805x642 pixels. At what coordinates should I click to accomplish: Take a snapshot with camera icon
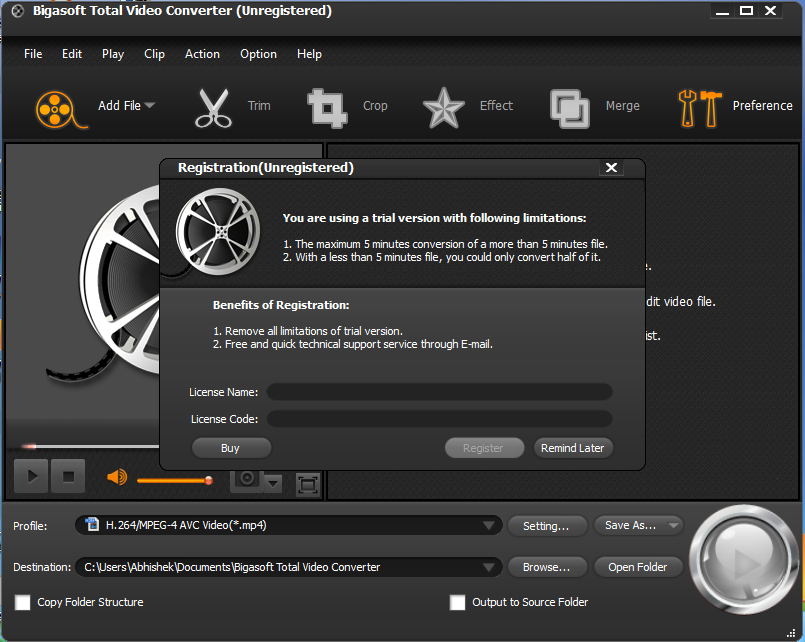click(x=246, y=481)
